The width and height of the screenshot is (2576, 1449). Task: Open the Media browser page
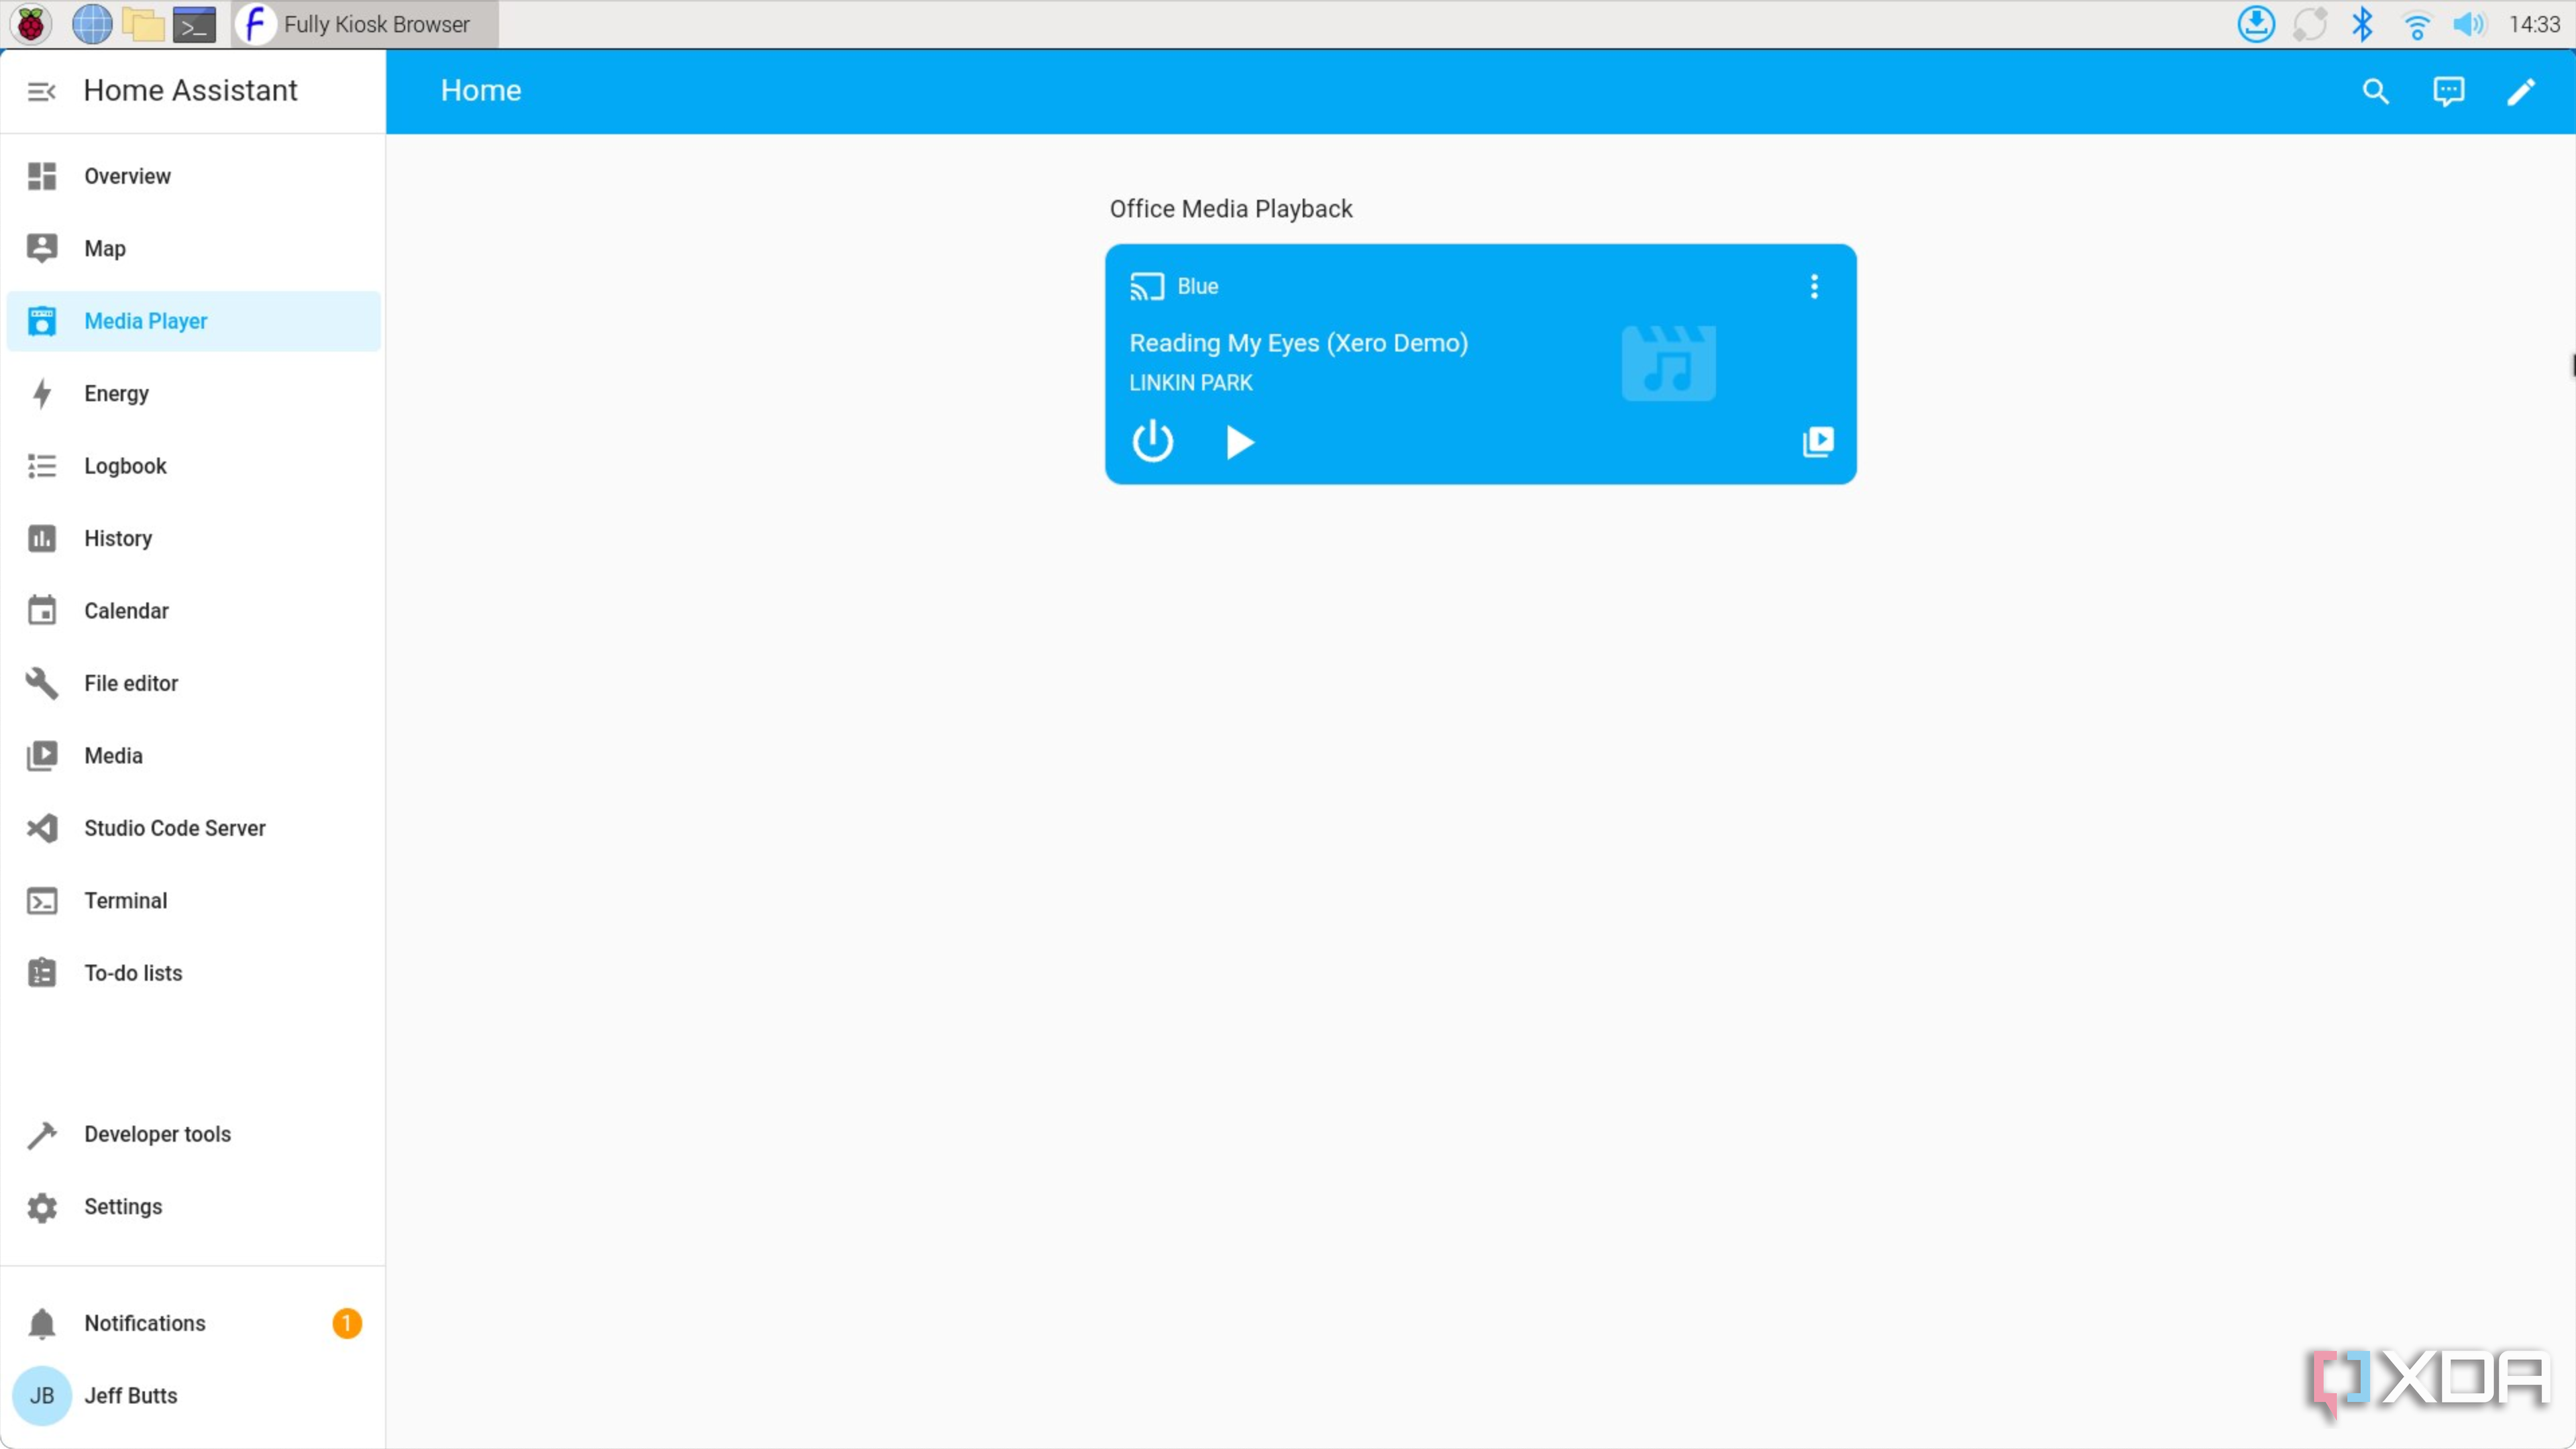pos(193,756)
